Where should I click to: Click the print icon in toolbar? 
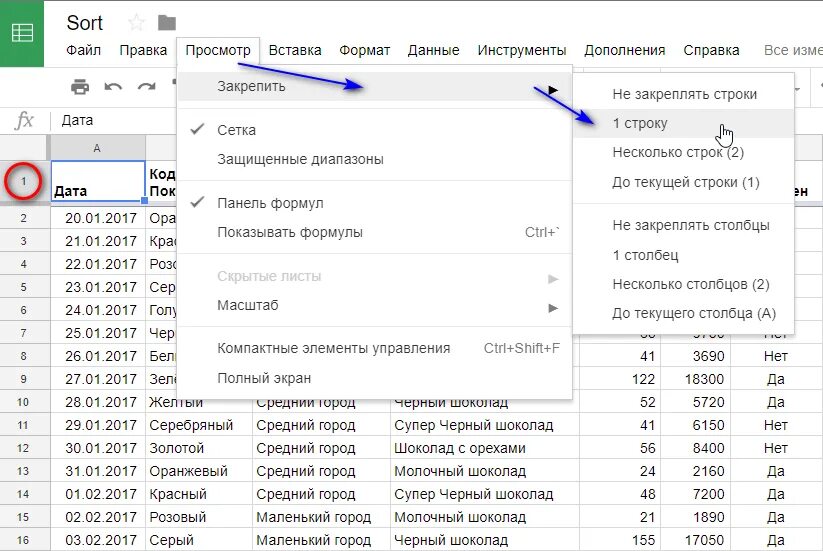pos(80,87)
